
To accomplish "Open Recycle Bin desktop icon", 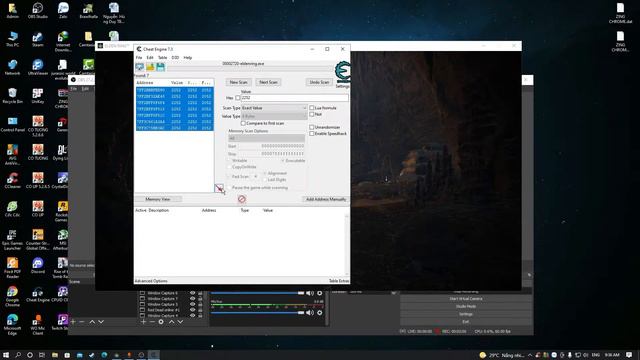I will [12, 96].
